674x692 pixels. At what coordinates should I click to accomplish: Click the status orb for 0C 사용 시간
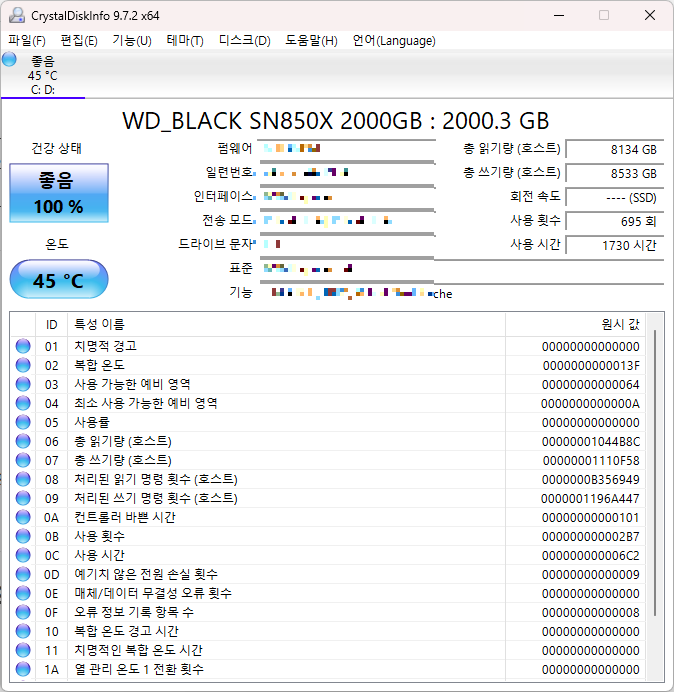click(x=23, y=555)
